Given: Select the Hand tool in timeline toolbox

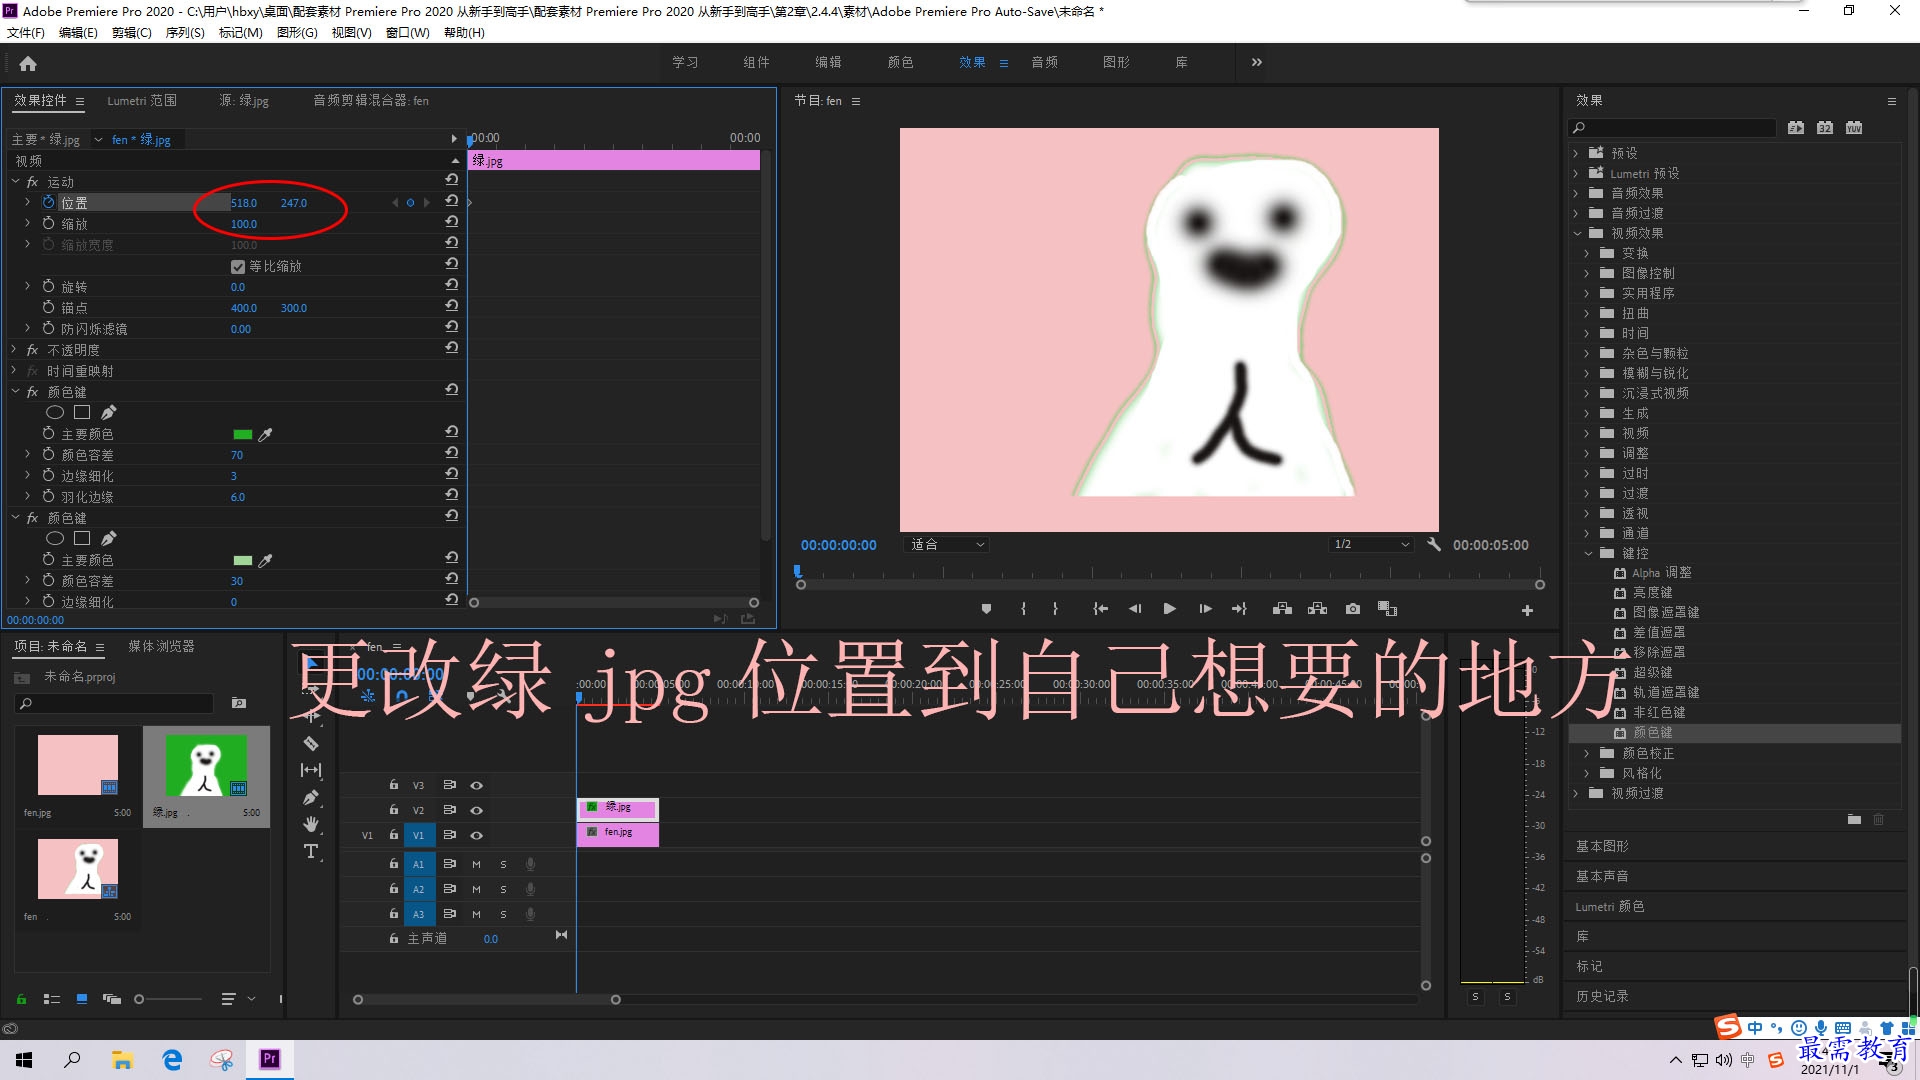Looking at the screenshot, I should (311, 824).
